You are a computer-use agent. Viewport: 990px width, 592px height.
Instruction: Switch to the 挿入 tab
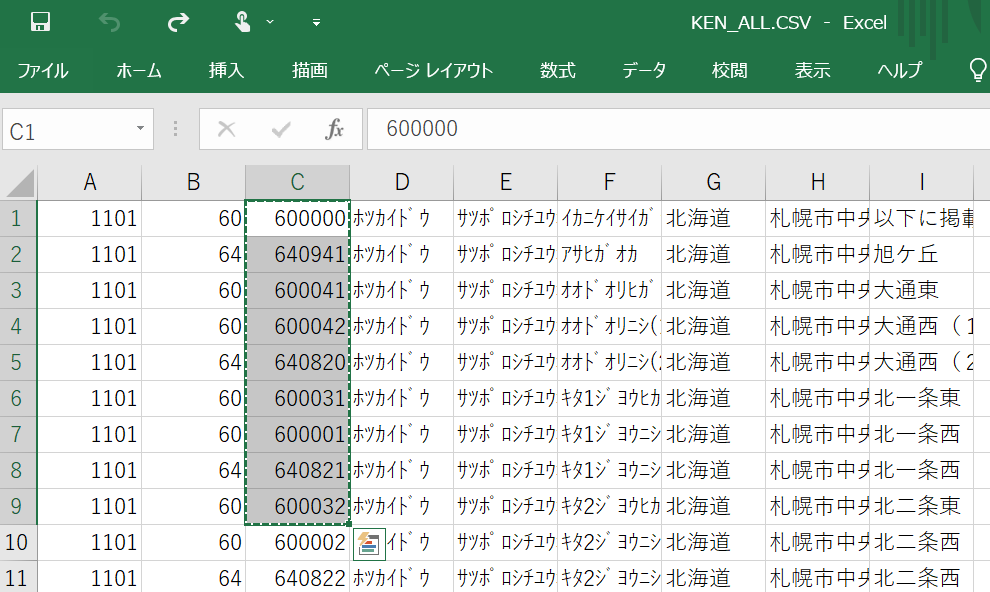pyautogui.click(x=227, y=70)
